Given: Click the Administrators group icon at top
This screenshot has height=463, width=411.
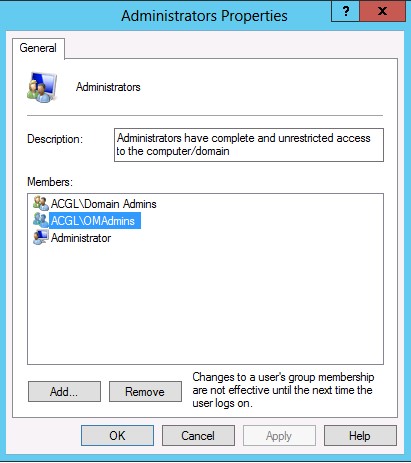Looking at the screenshot, I should coord(42,87).
